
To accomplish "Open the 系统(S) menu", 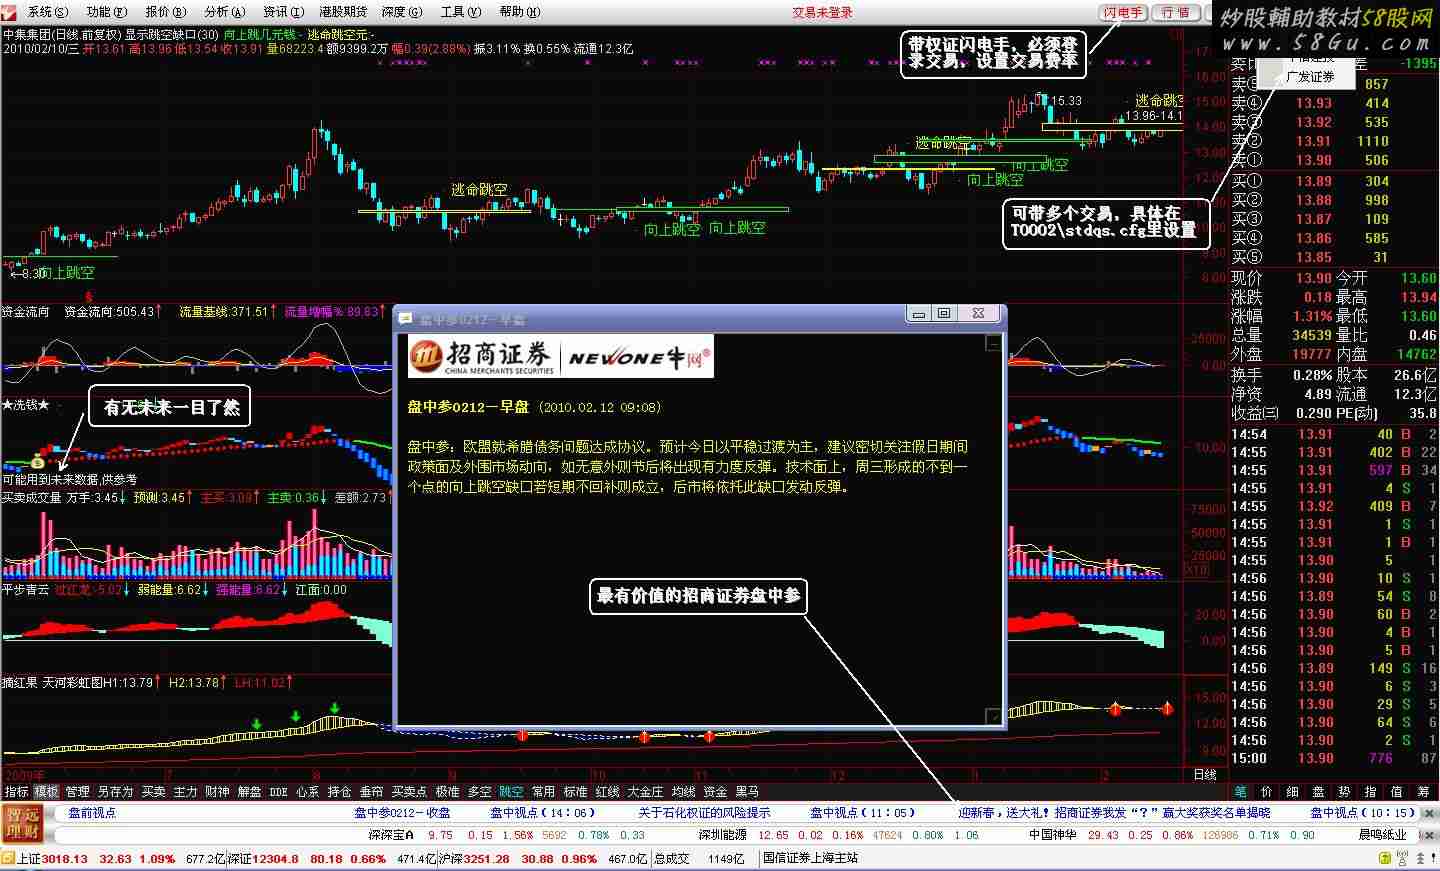I will (47, 12).
